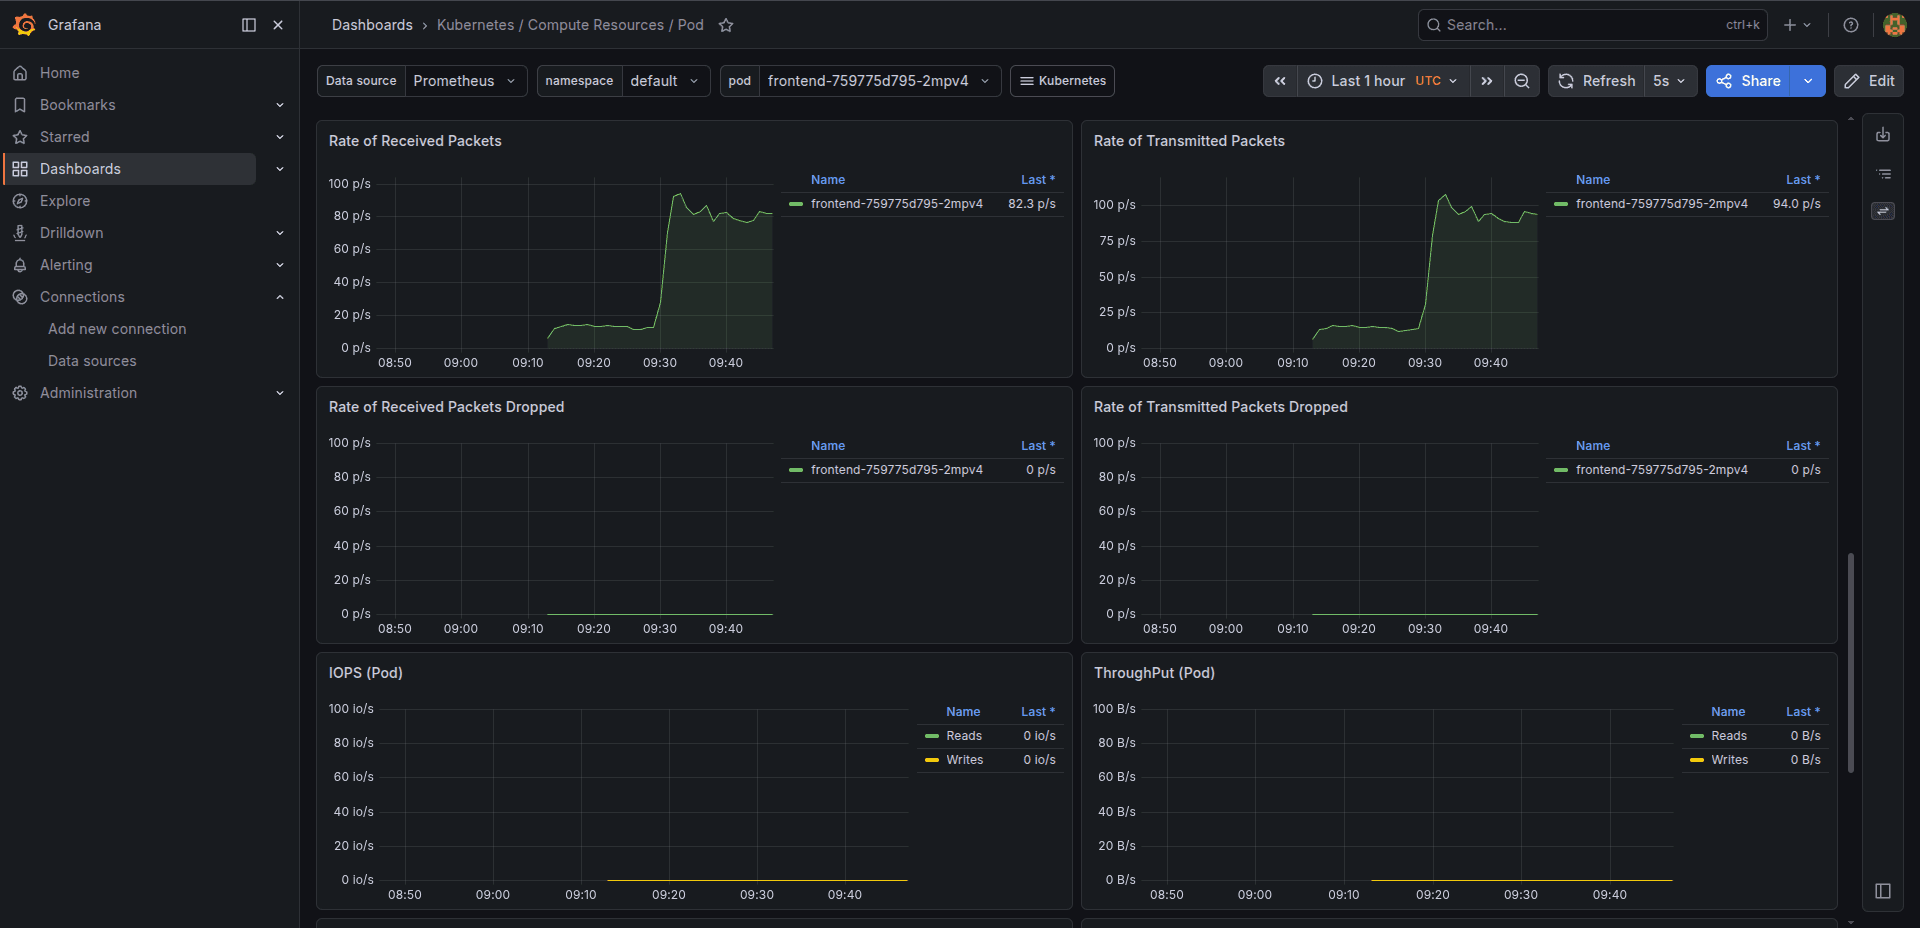Open the 5s refresh interval dropdown
This screenshot has width=1920, height=928.
click(x=1669, y=81)
